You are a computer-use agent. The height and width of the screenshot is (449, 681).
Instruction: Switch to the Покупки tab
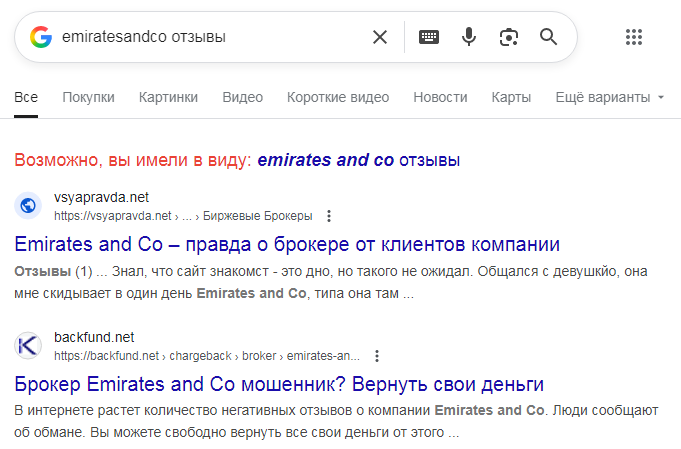pos(89,97)
